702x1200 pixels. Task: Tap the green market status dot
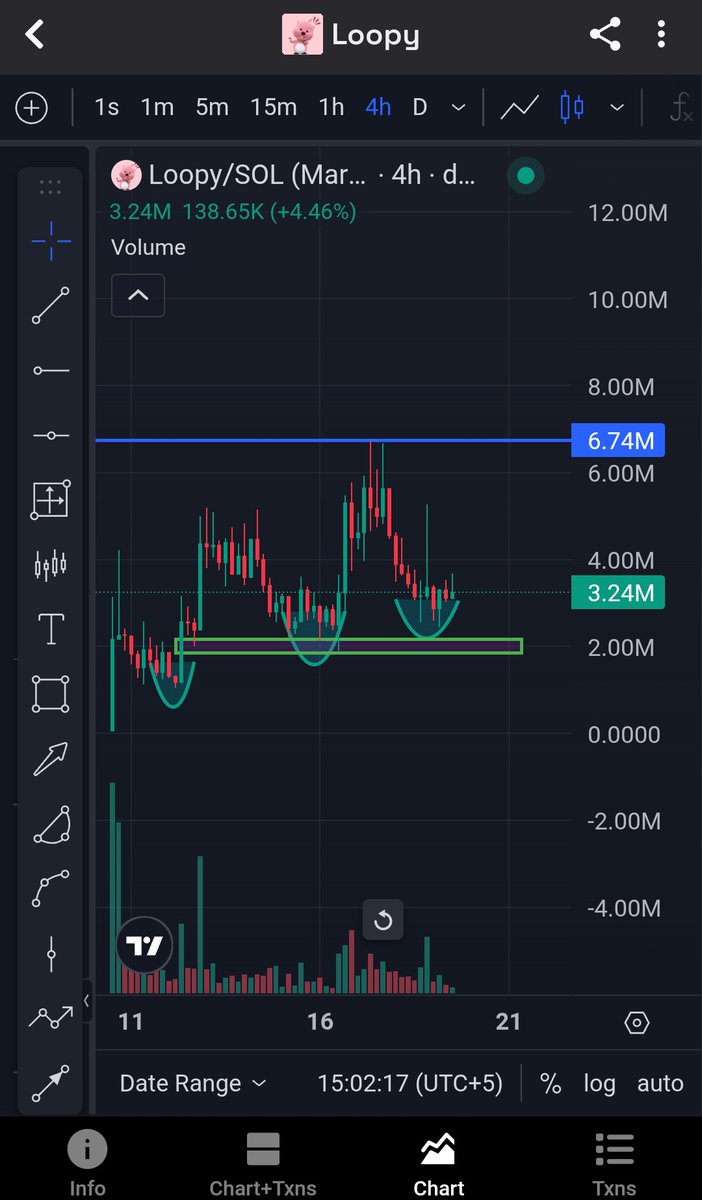(526, 177)
